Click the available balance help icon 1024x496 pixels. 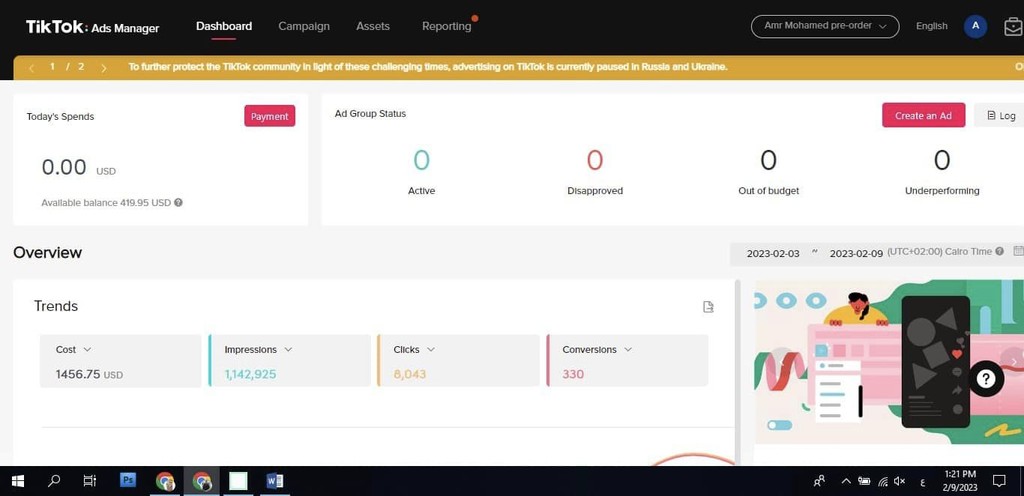(x=178, y=202)
